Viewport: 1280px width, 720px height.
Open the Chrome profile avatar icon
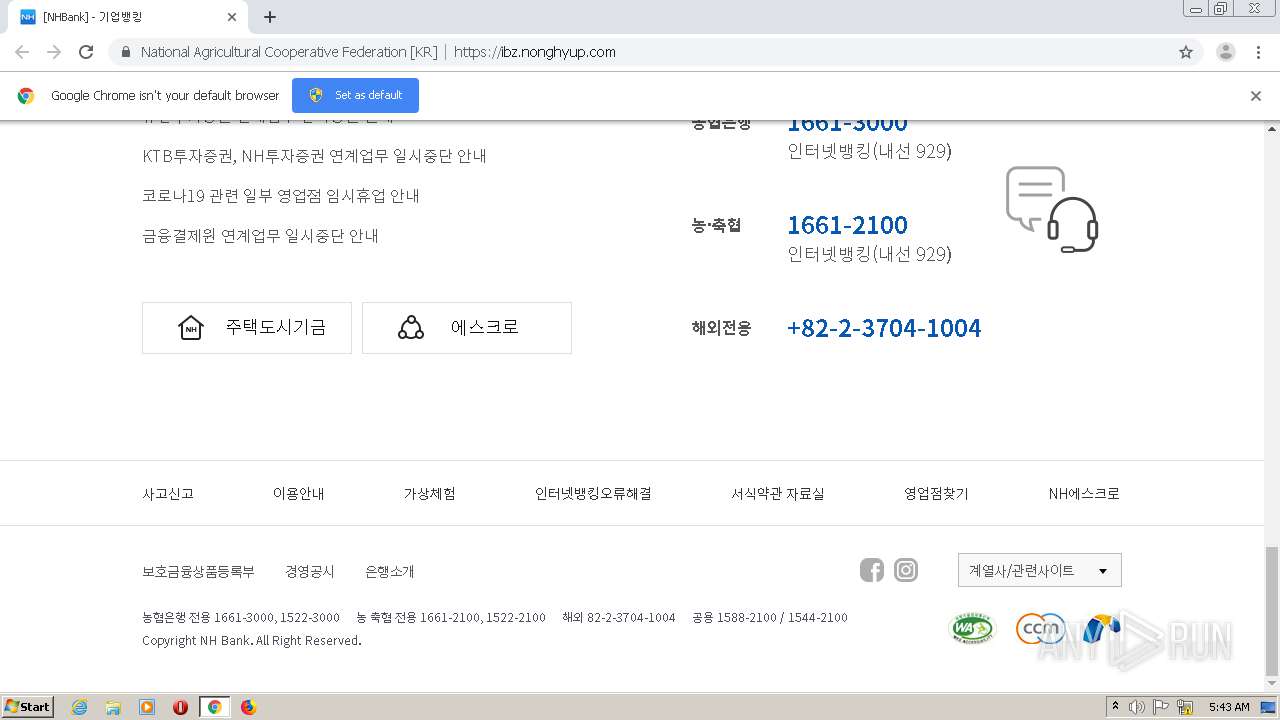[1225, 52]
